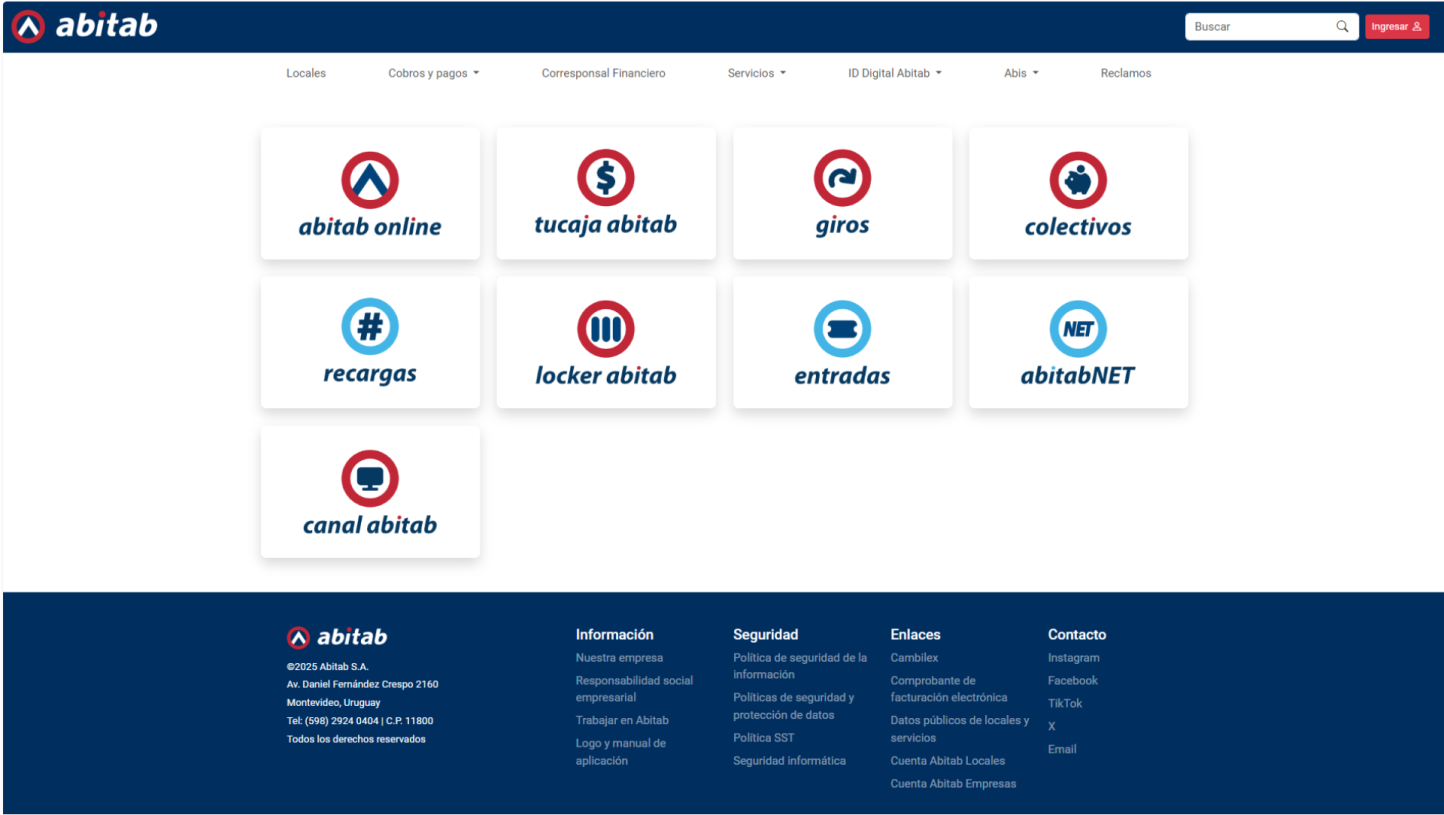1444x815 pixels.
Task: Focus the Buscar search field
Action: pyautogui.click(x=1260, y=27)
